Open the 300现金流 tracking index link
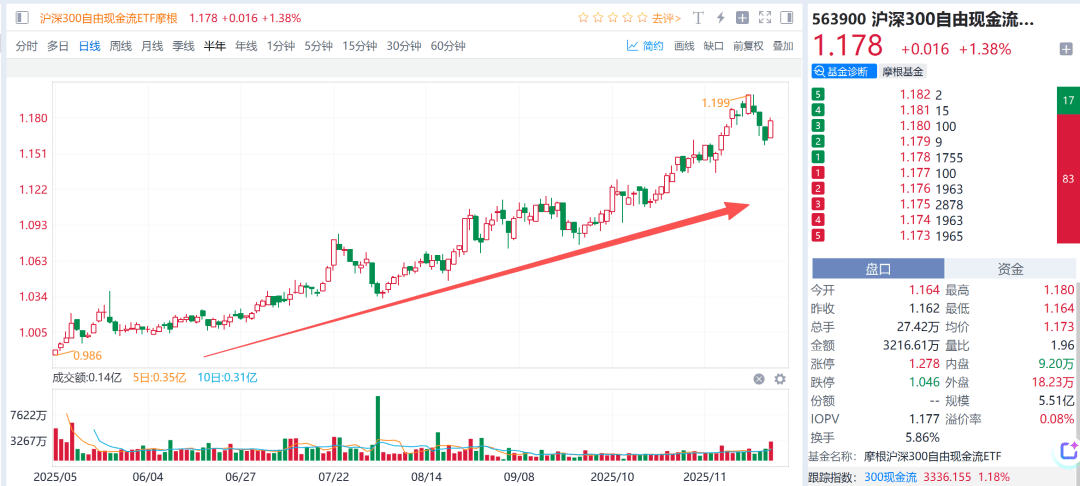The height and width of the screenshot is (486, 1080). pos(891,476)
